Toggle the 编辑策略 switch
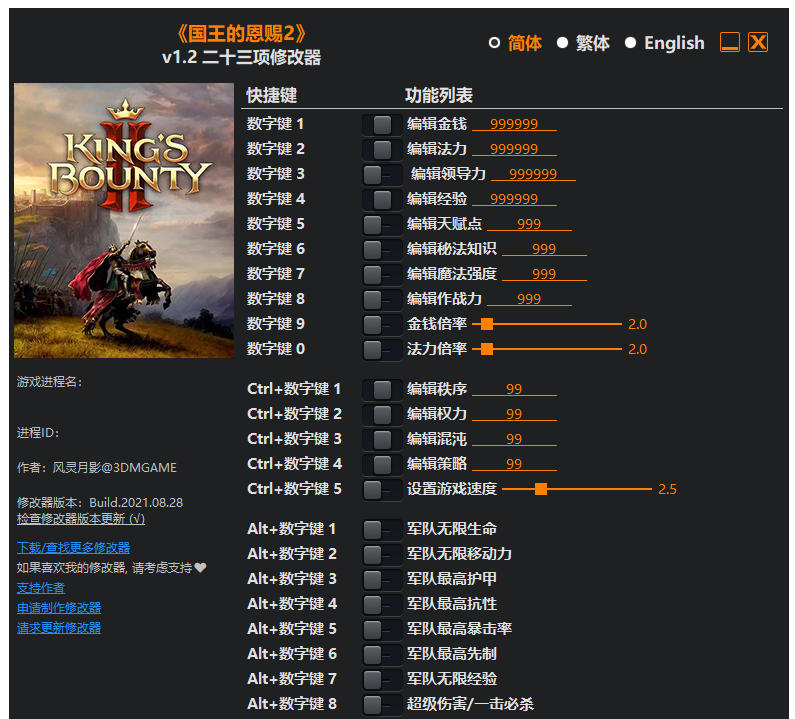The image size is (795, 719). pyautogui.click(x=382, y=464)
